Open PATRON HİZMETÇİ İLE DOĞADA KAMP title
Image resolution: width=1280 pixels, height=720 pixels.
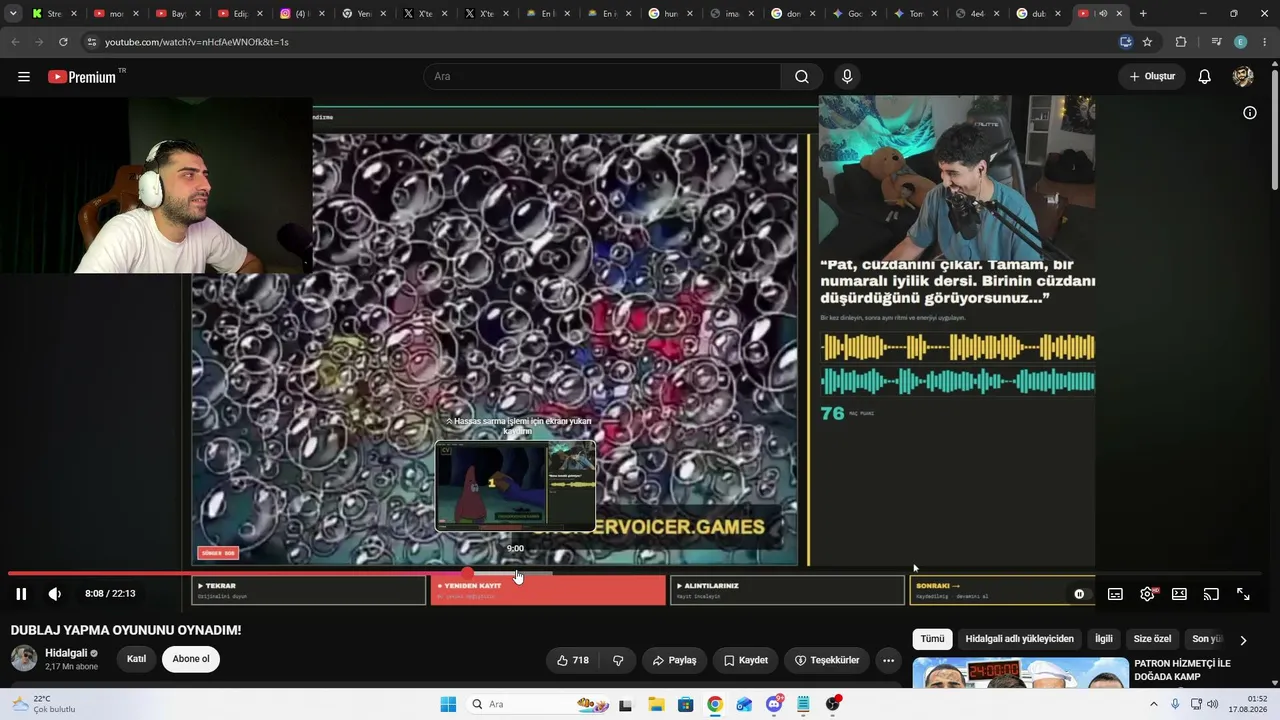(1182, 670)
